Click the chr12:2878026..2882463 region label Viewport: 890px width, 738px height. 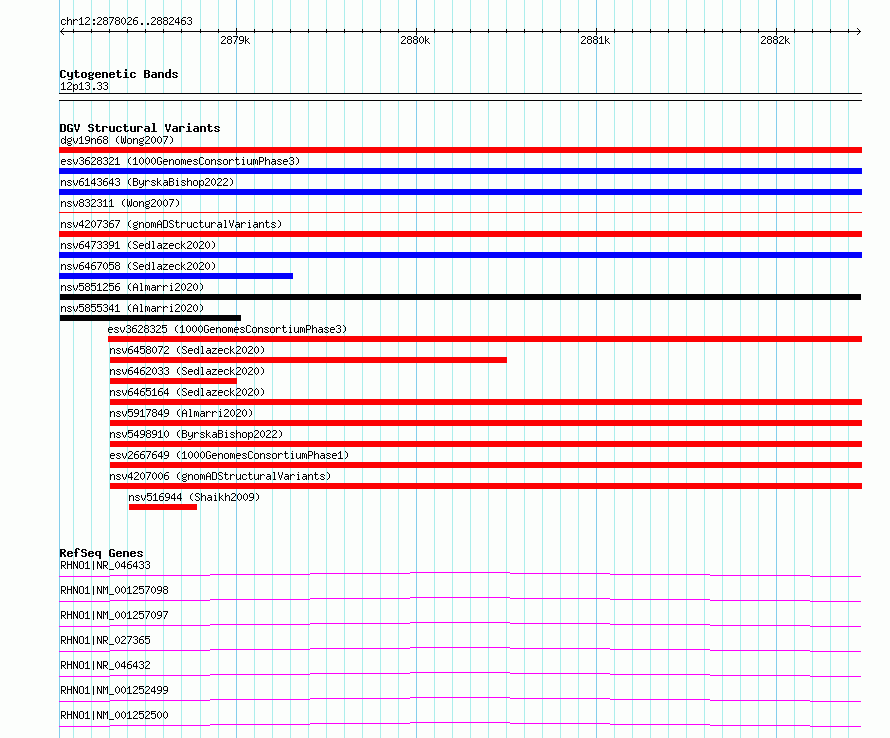pyautogui.click(x=126, y=21)
